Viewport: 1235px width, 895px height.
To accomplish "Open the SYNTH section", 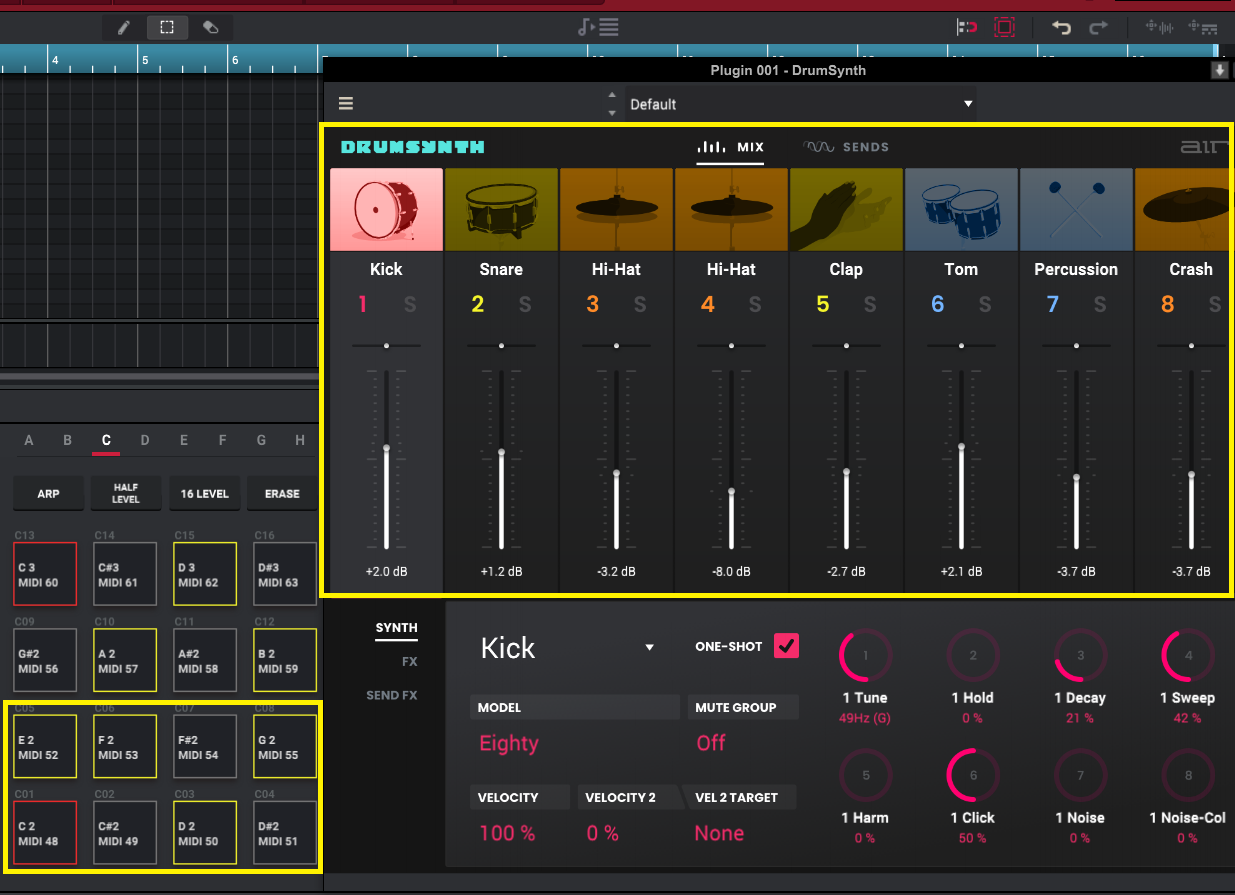I will [396, 628].
